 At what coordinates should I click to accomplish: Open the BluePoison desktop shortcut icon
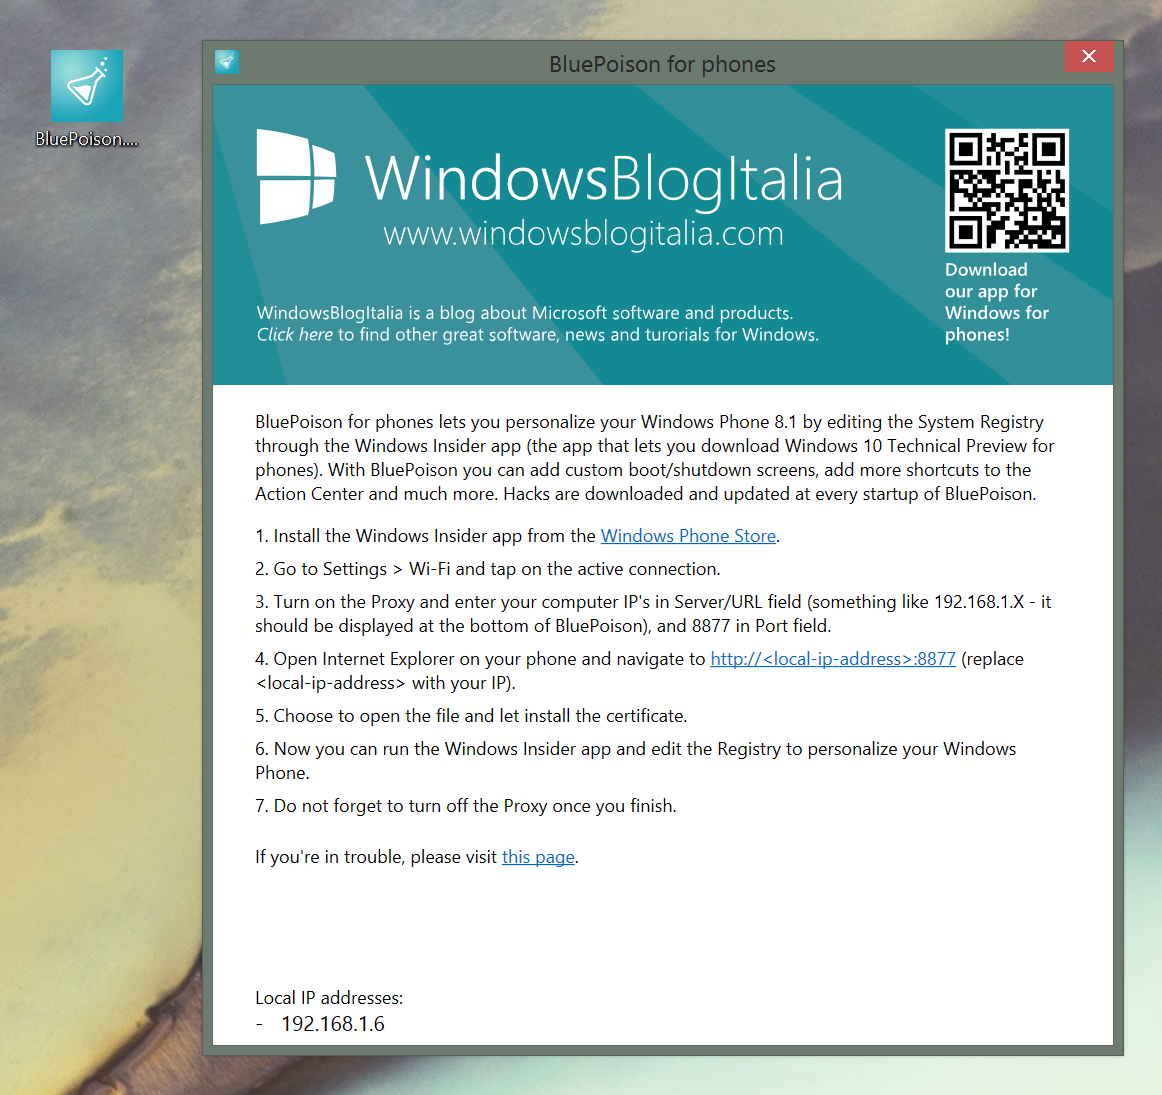pyautogui.click(x=87, y=98)
